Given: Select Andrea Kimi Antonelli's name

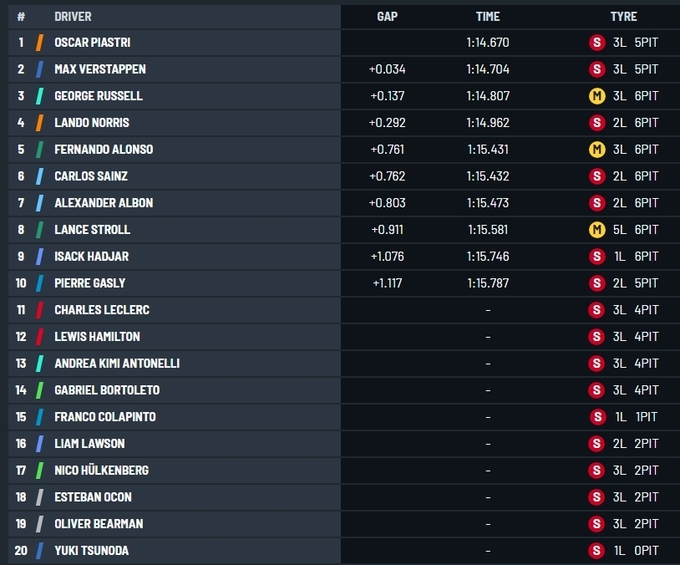Looking at the screenshot, I should pos(117,364).
